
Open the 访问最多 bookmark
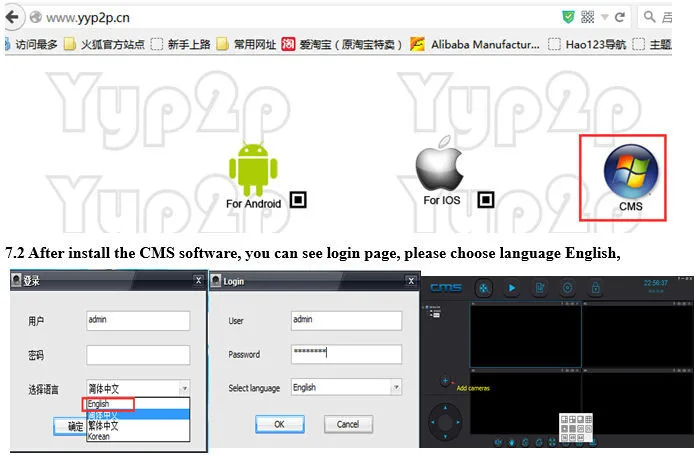(31, 44)
